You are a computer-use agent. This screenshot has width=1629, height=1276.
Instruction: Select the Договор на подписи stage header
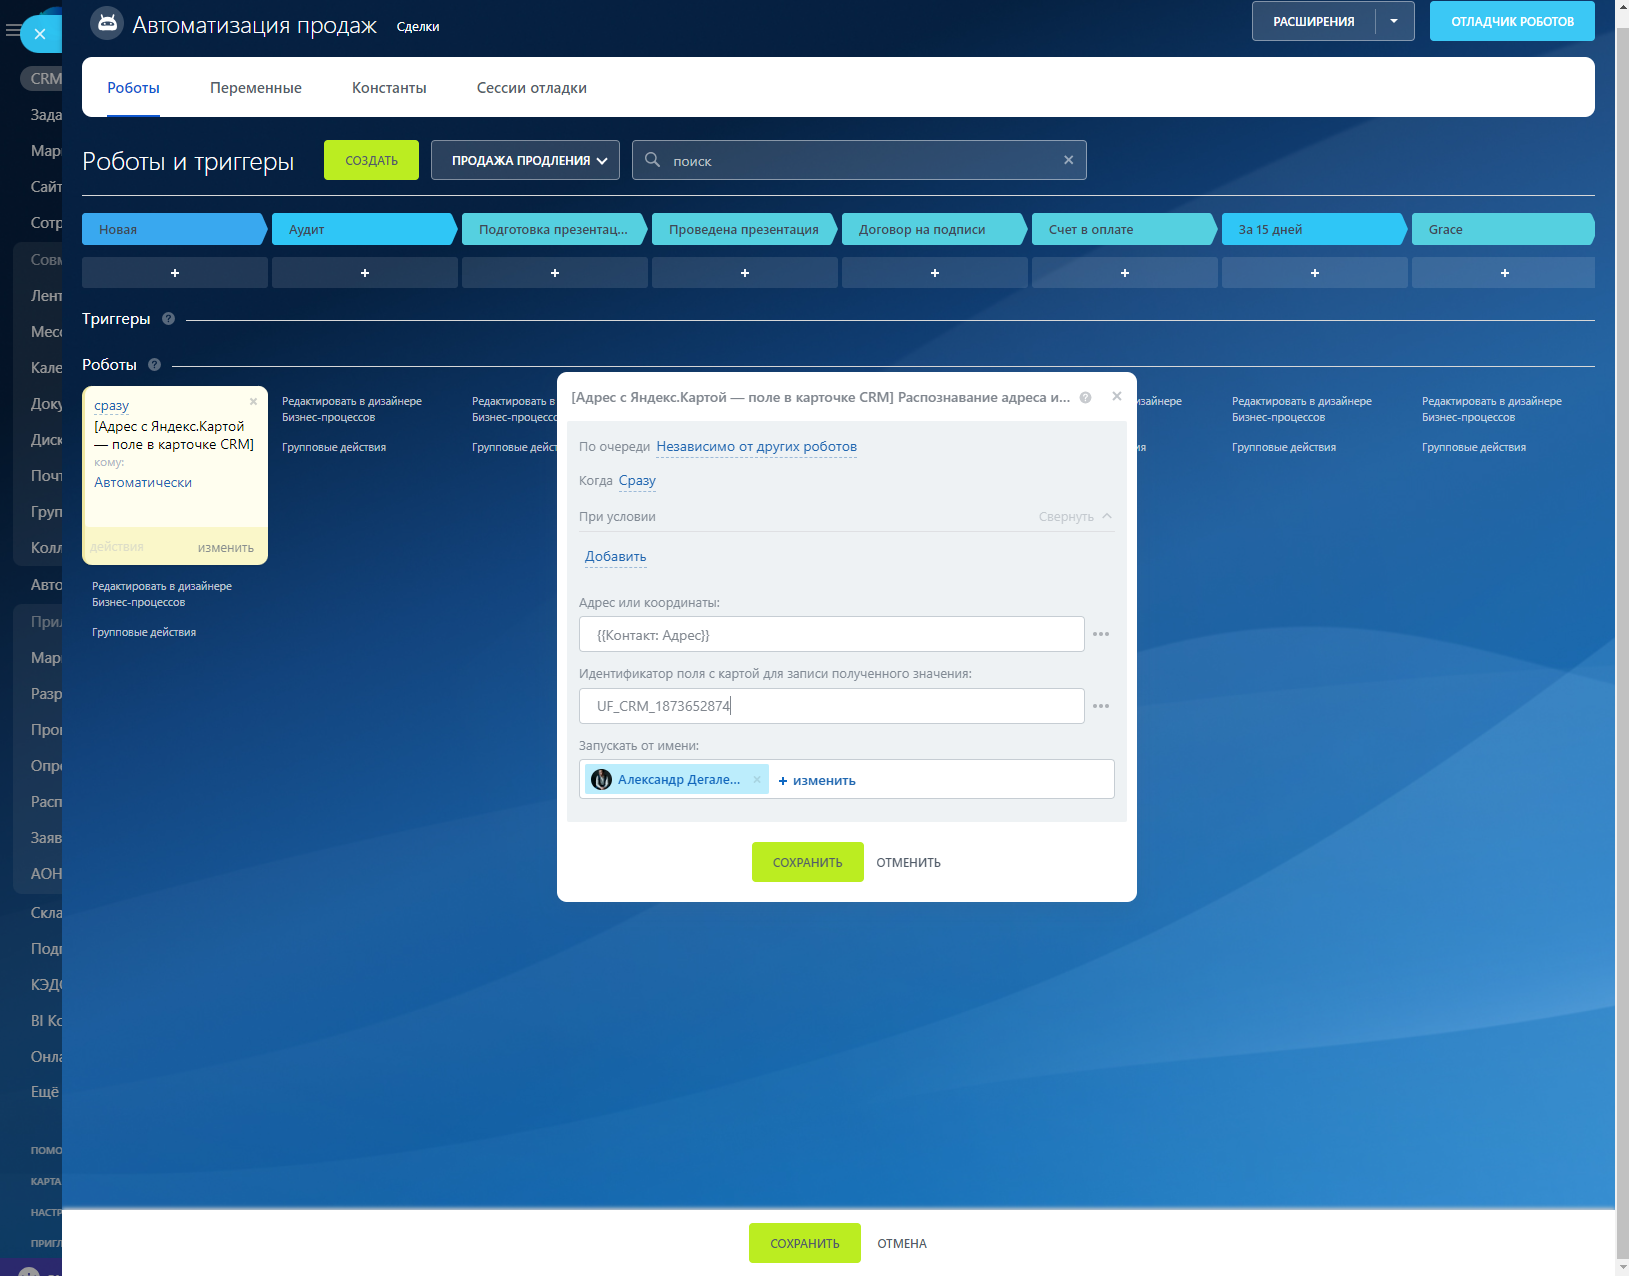[935, 229]
